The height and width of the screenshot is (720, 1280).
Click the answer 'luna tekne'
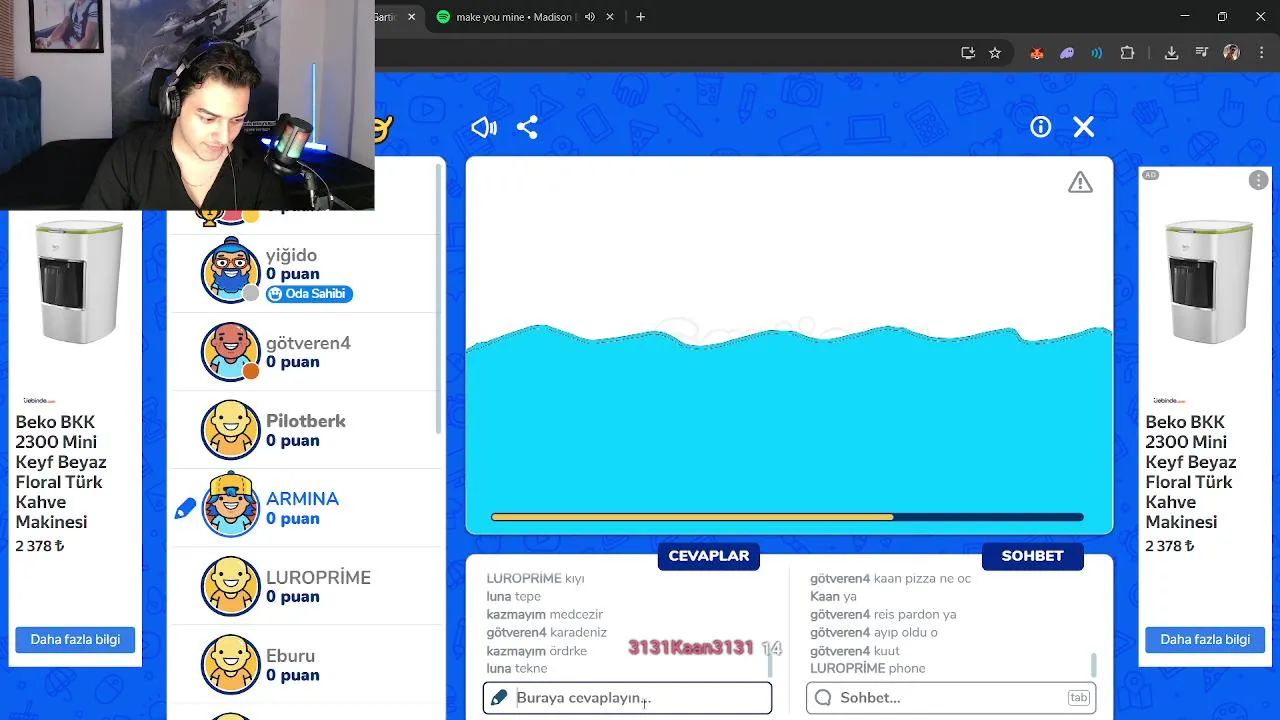tap(517, 669)
